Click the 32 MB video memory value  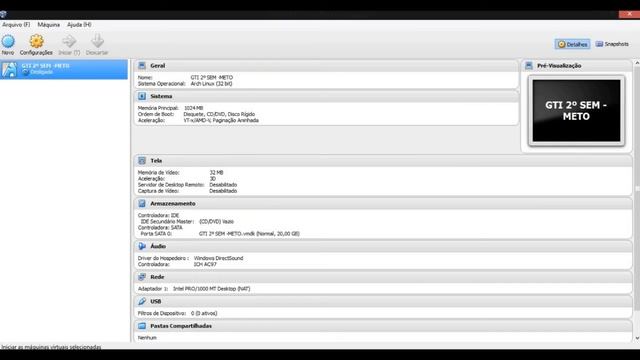coord(216,173)
